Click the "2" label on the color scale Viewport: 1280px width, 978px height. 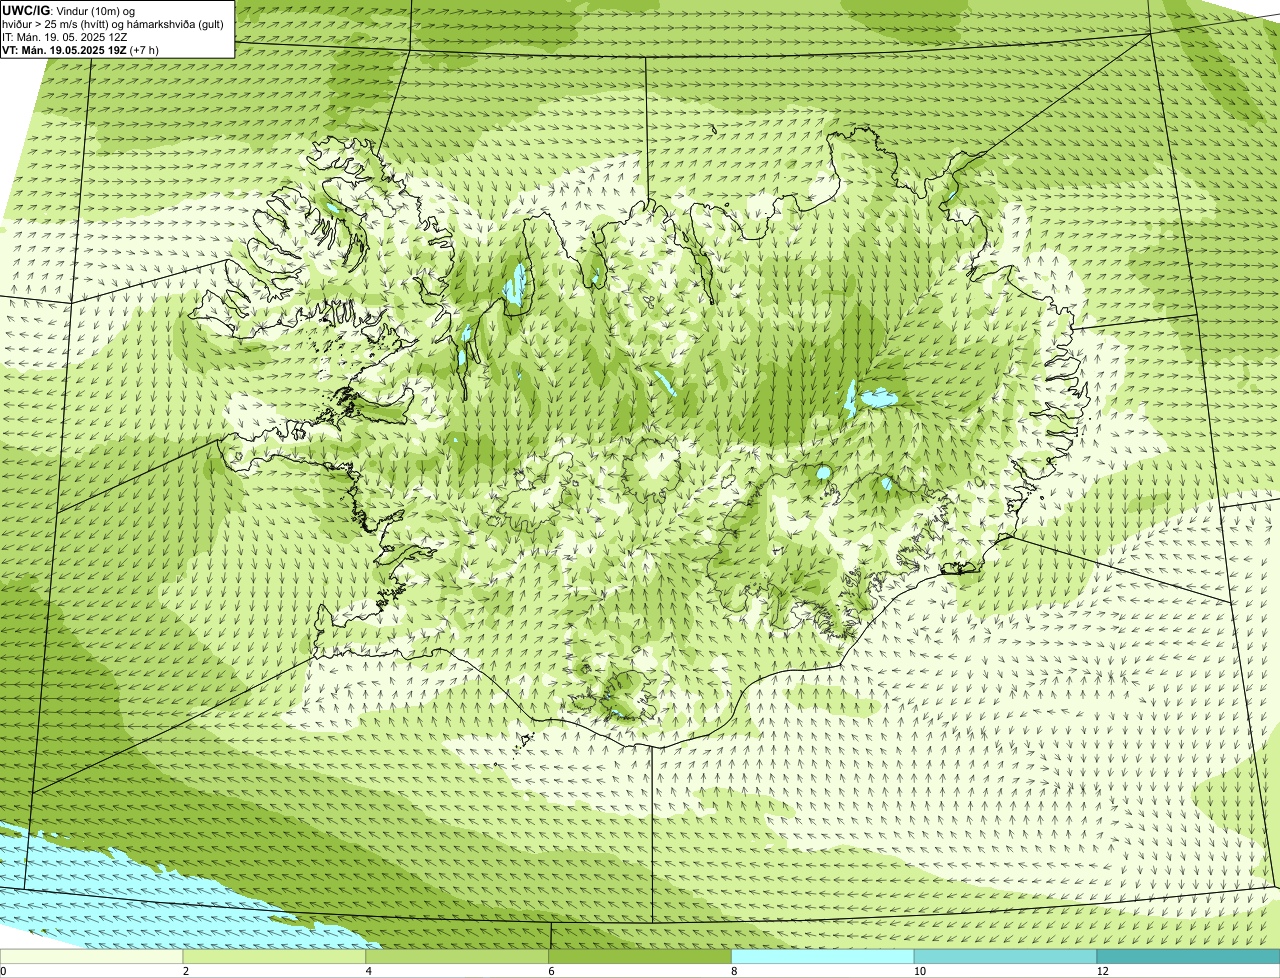point(186,971)
